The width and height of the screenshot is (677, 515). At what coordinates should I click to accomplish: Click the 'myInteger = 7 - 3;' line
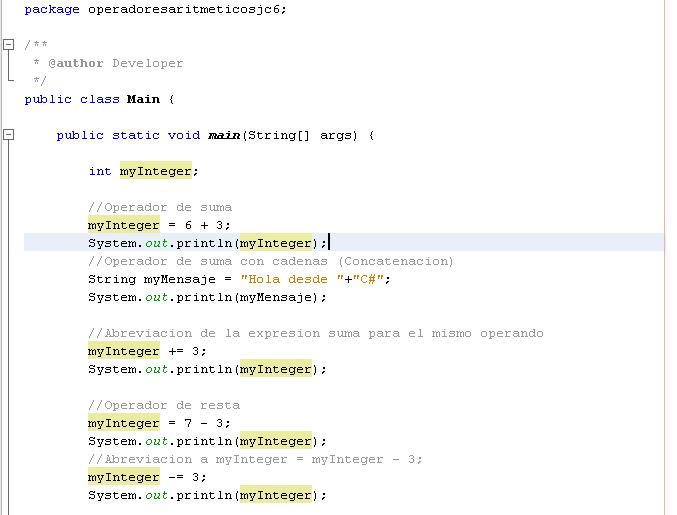click(x=159, y=423)
